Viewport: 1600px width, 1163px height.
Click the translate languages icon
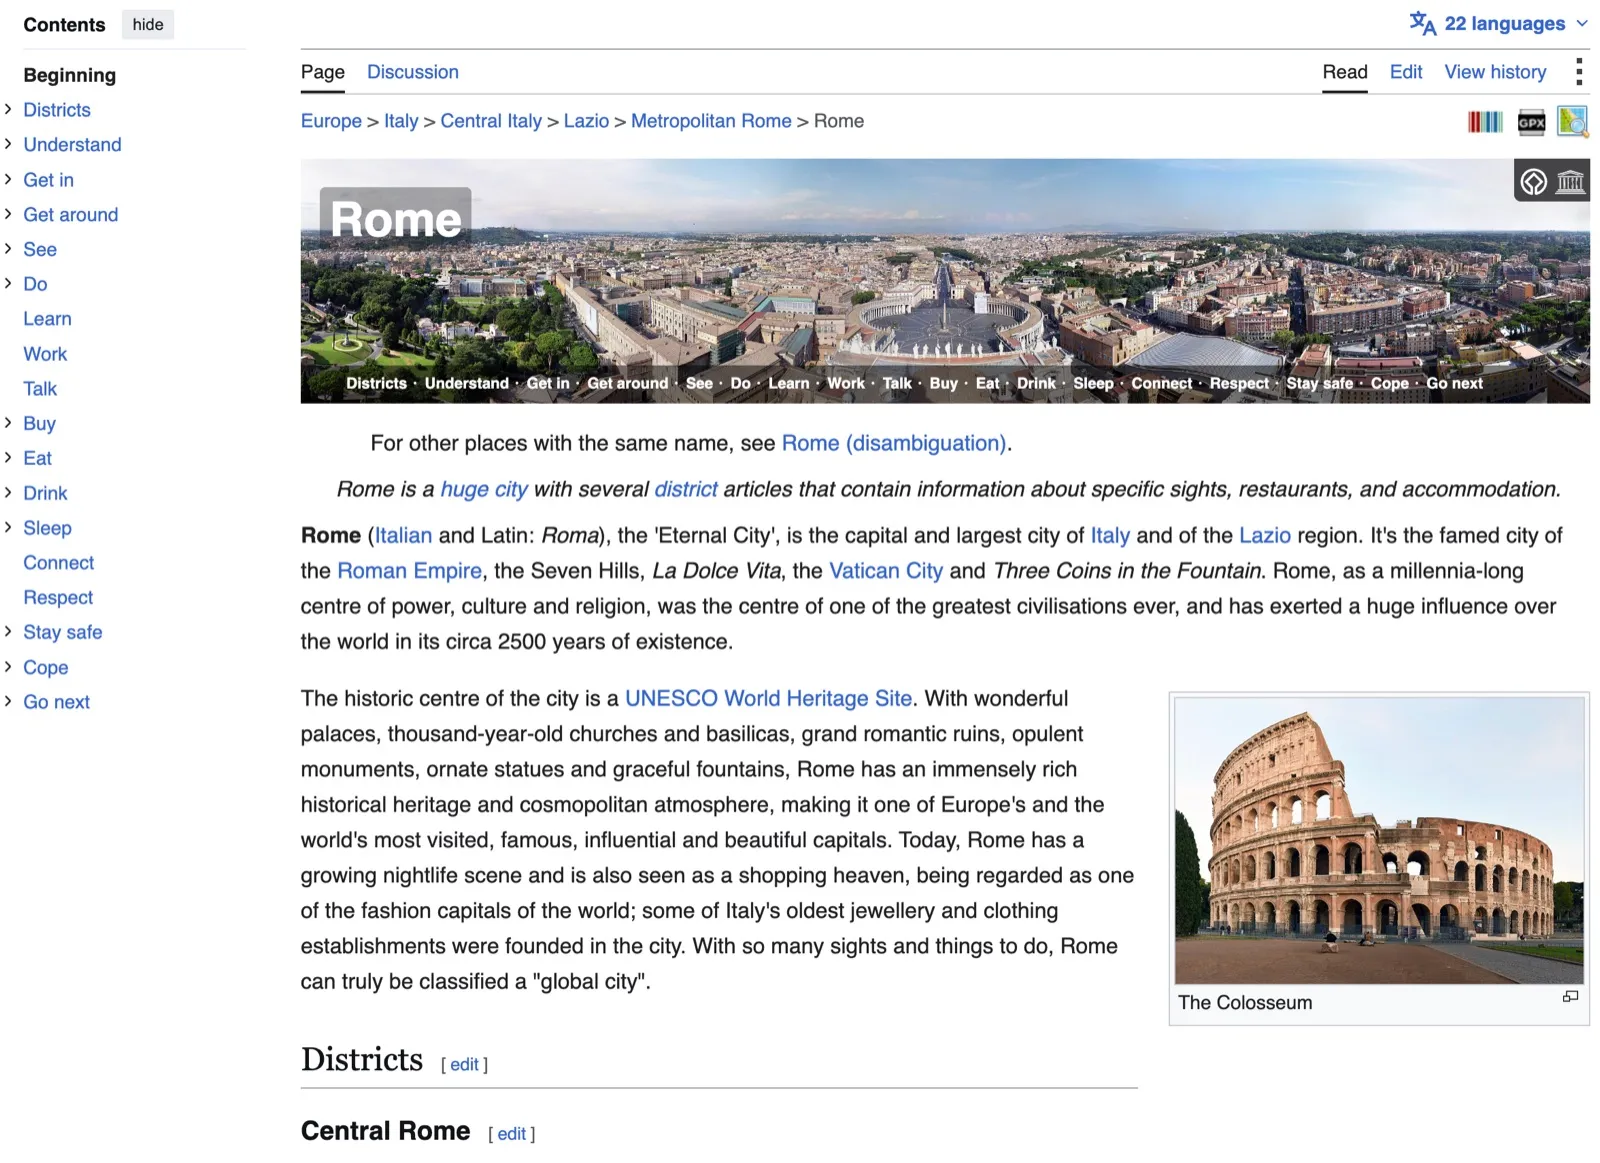(1422, 23)
